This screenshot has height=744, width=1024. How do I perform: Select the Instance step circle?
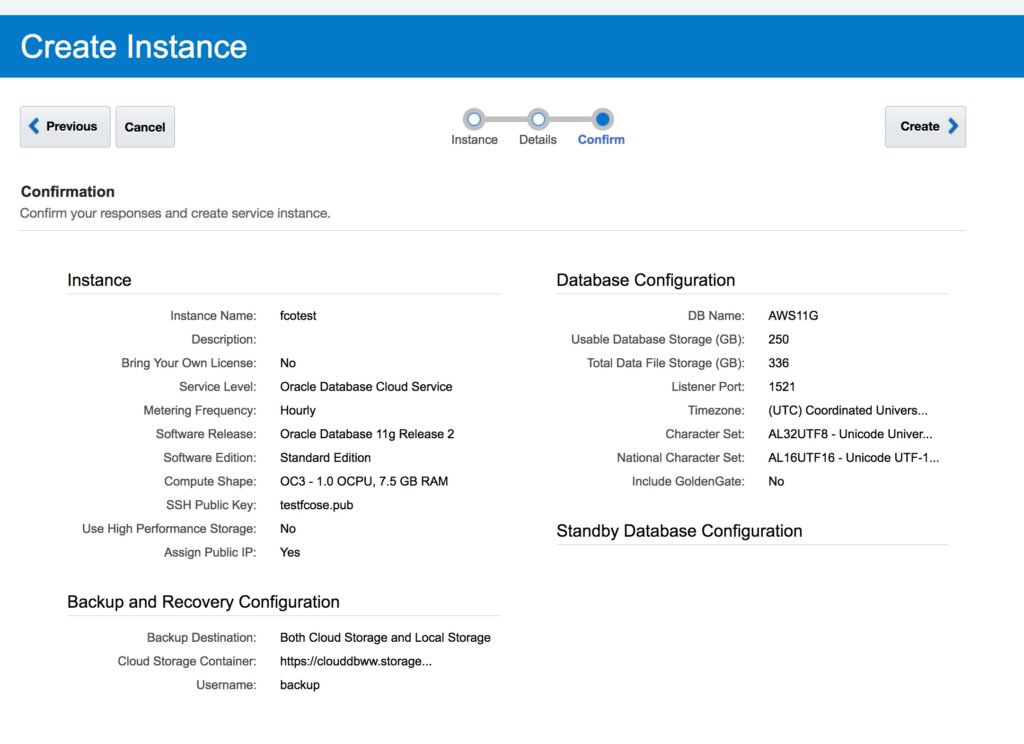click(x=474, y=119)
